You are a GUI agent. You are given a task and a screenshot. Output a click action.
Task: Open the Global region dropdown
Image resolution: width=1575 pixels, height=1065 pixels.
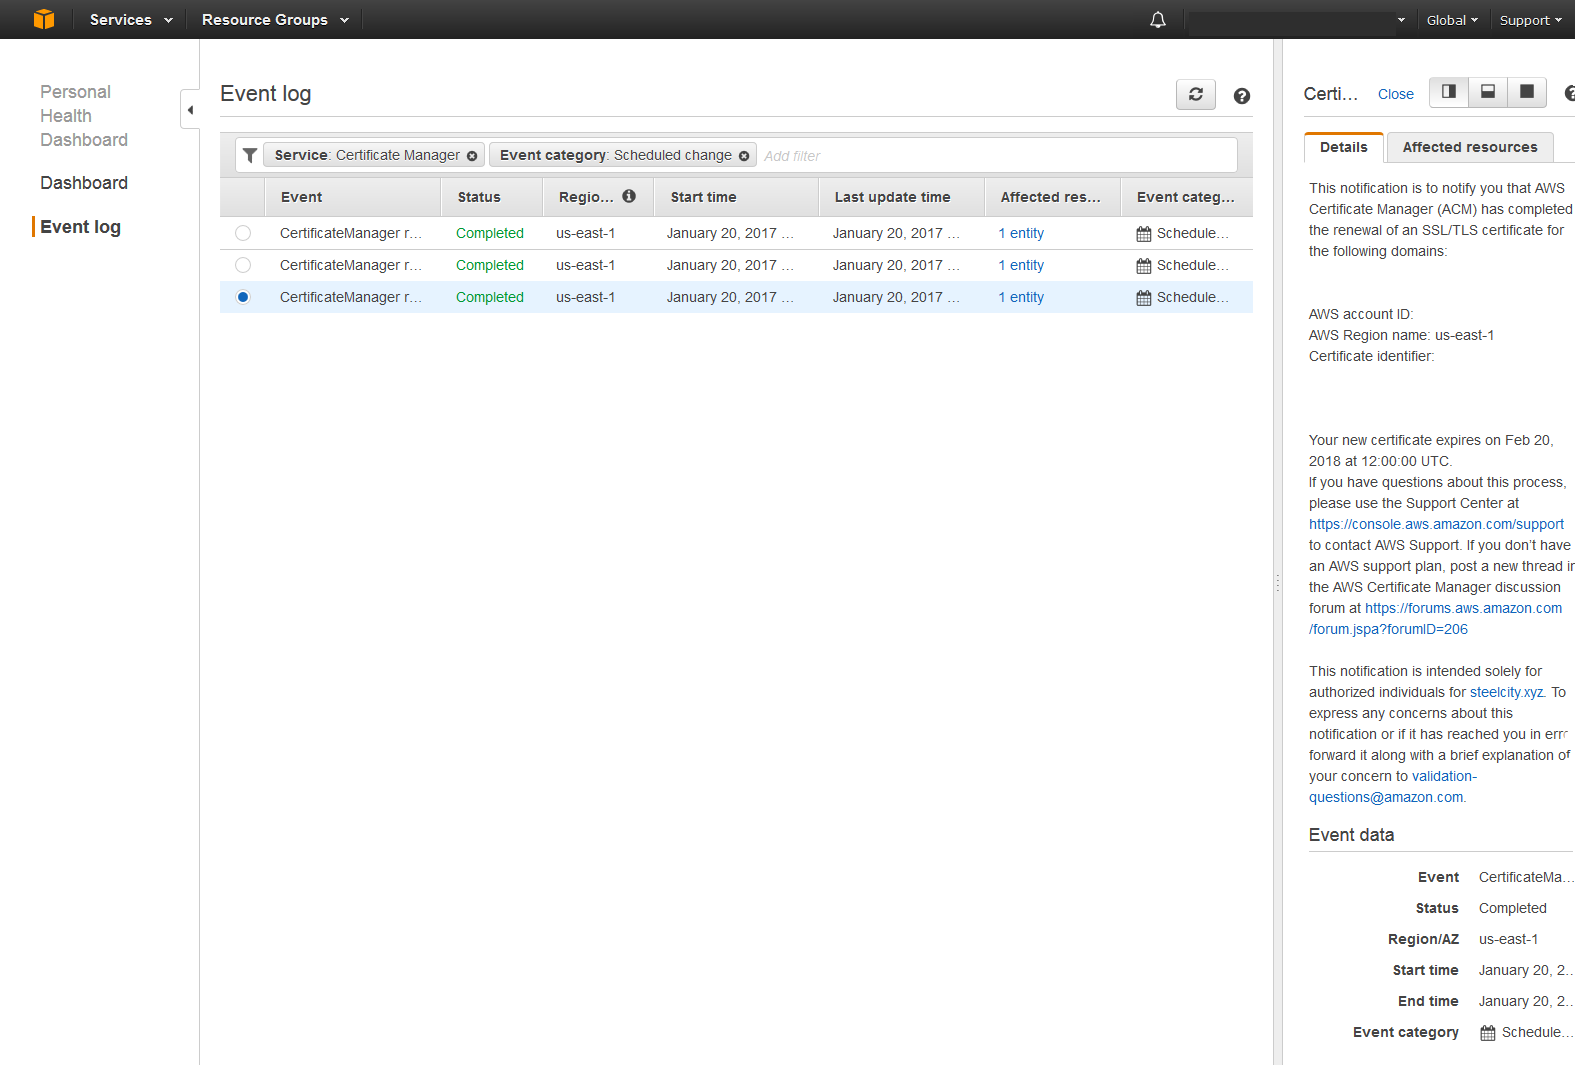click(1452, 20)
